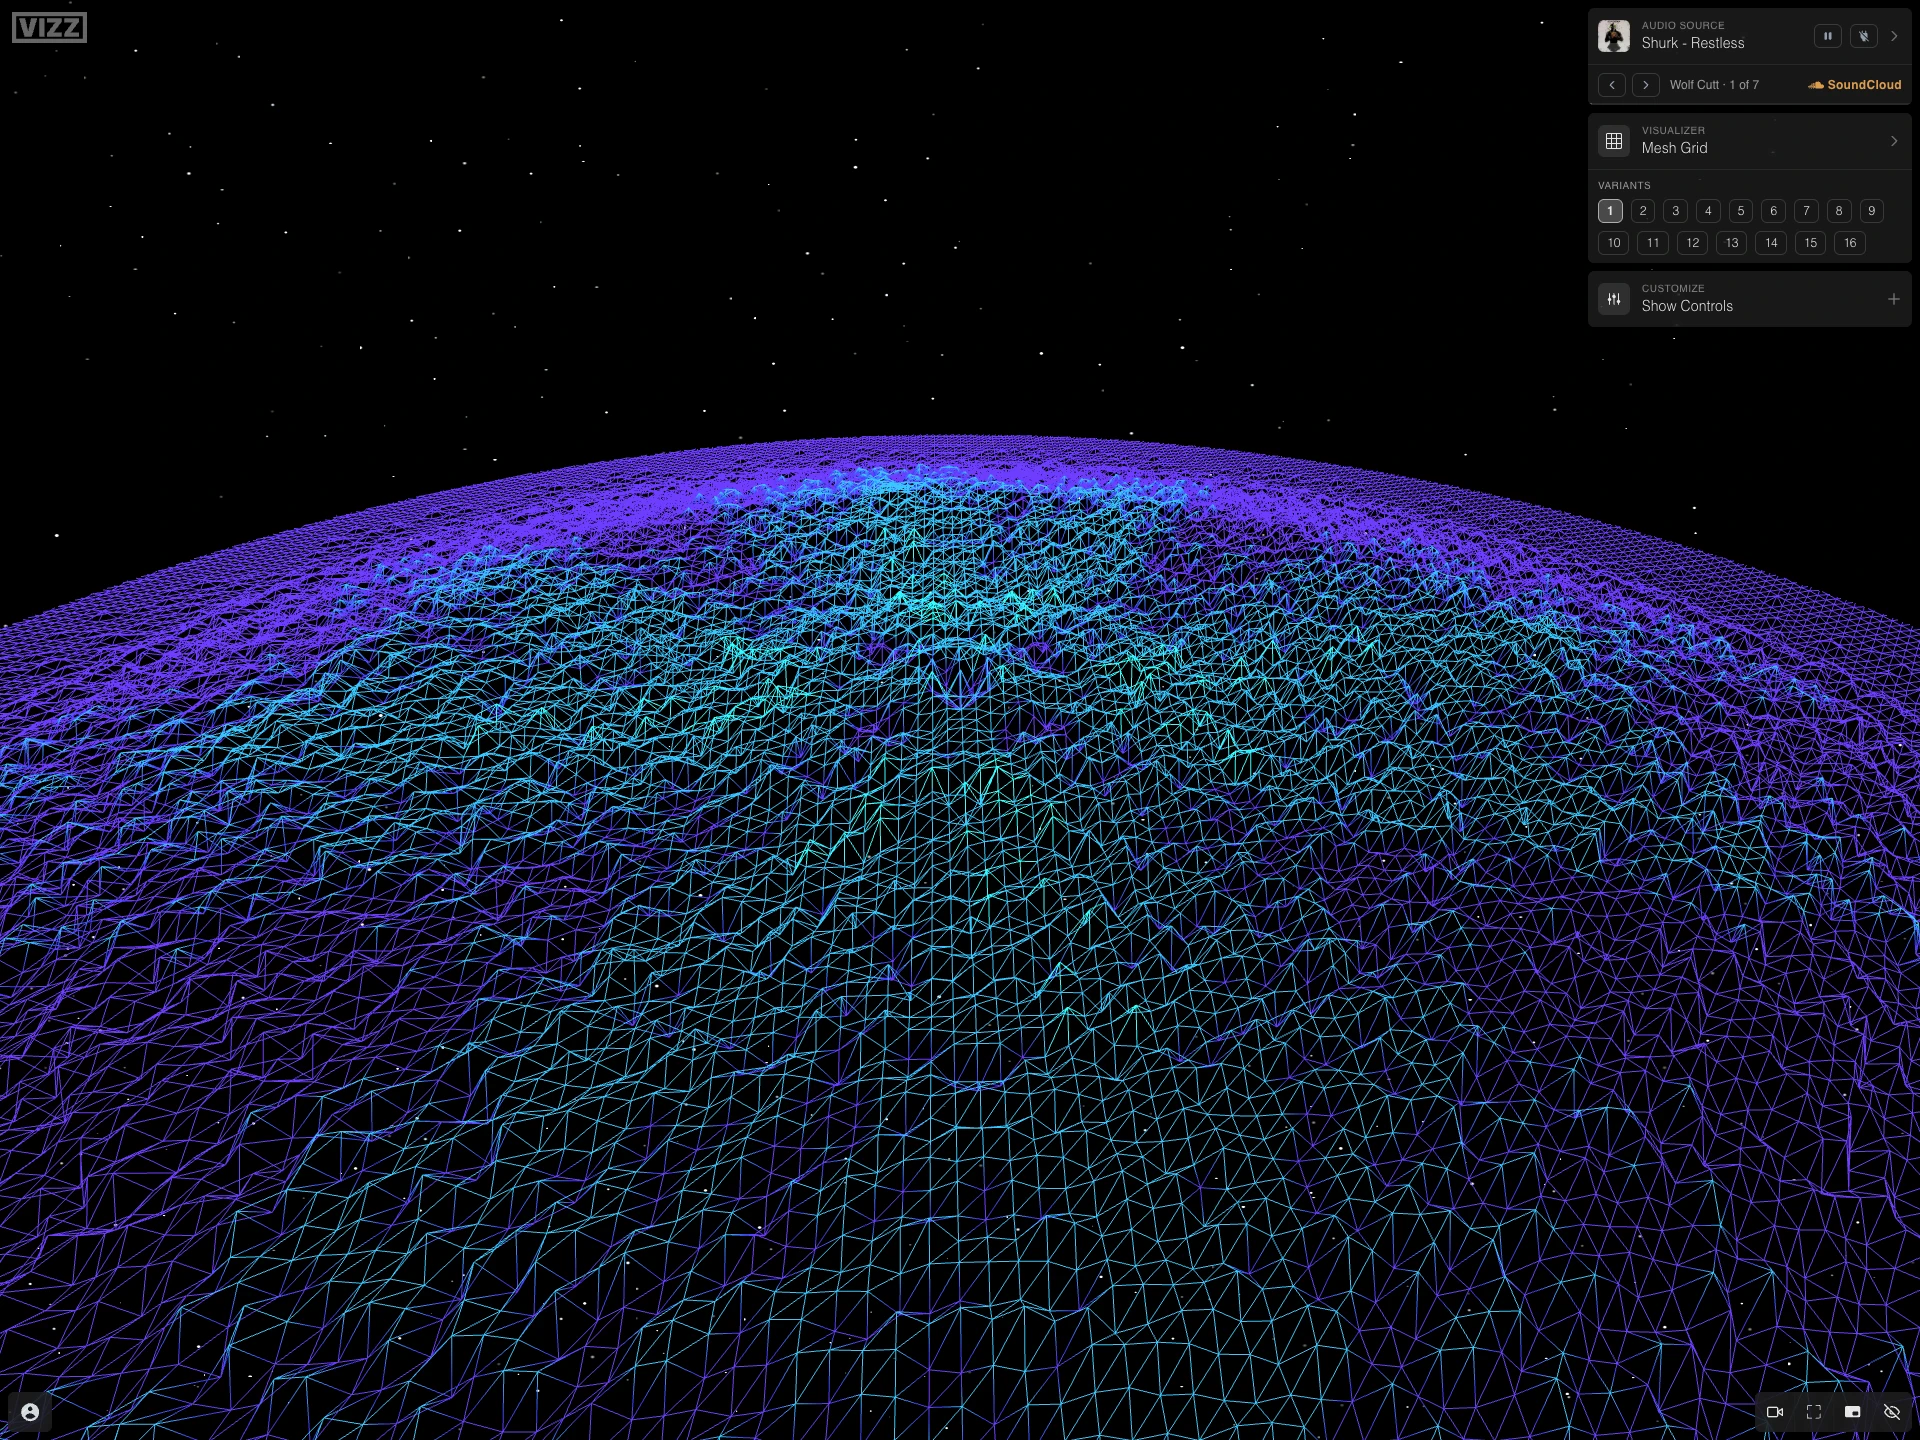Enter fullscreen mode
1920x1440 pixels.
click(1814, 1412)
